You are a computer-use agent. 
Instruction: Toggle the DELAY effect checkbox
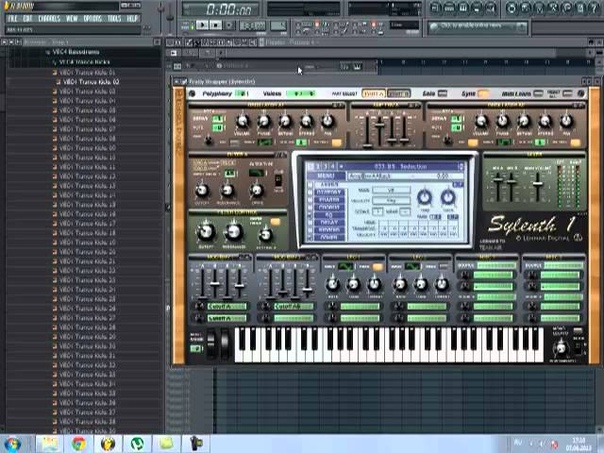(310, 223)
